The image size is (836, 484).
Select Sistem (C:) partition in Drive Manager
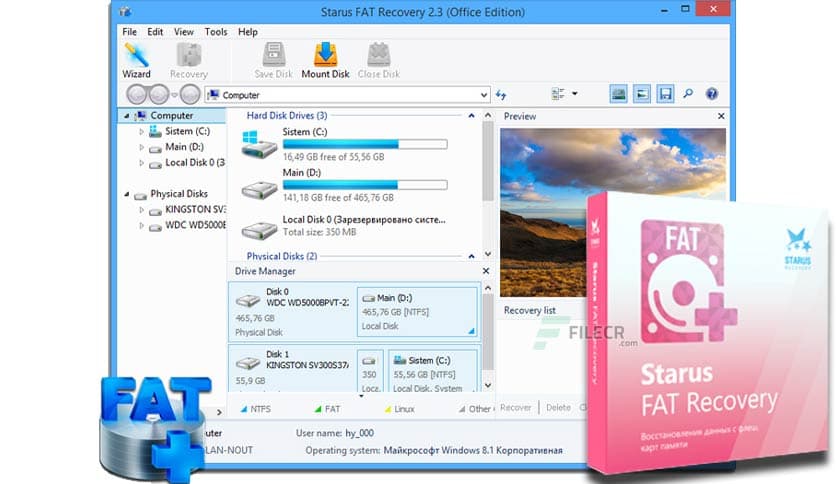(433, 372)
